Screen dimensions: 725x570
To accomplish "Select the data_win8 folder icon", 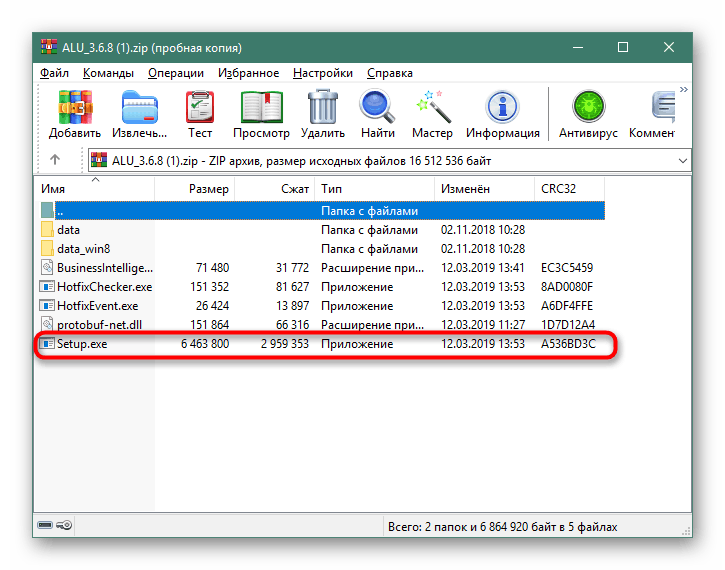I will 47,248.
